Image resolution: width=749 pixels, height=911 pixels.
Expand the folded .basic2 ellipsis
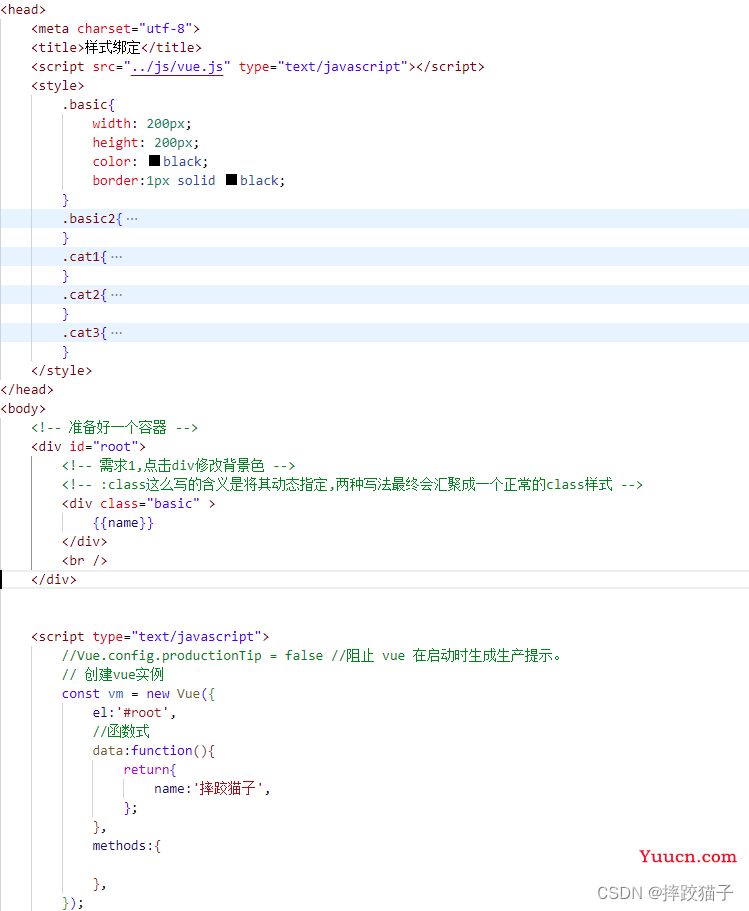click(x=132, y=219)
